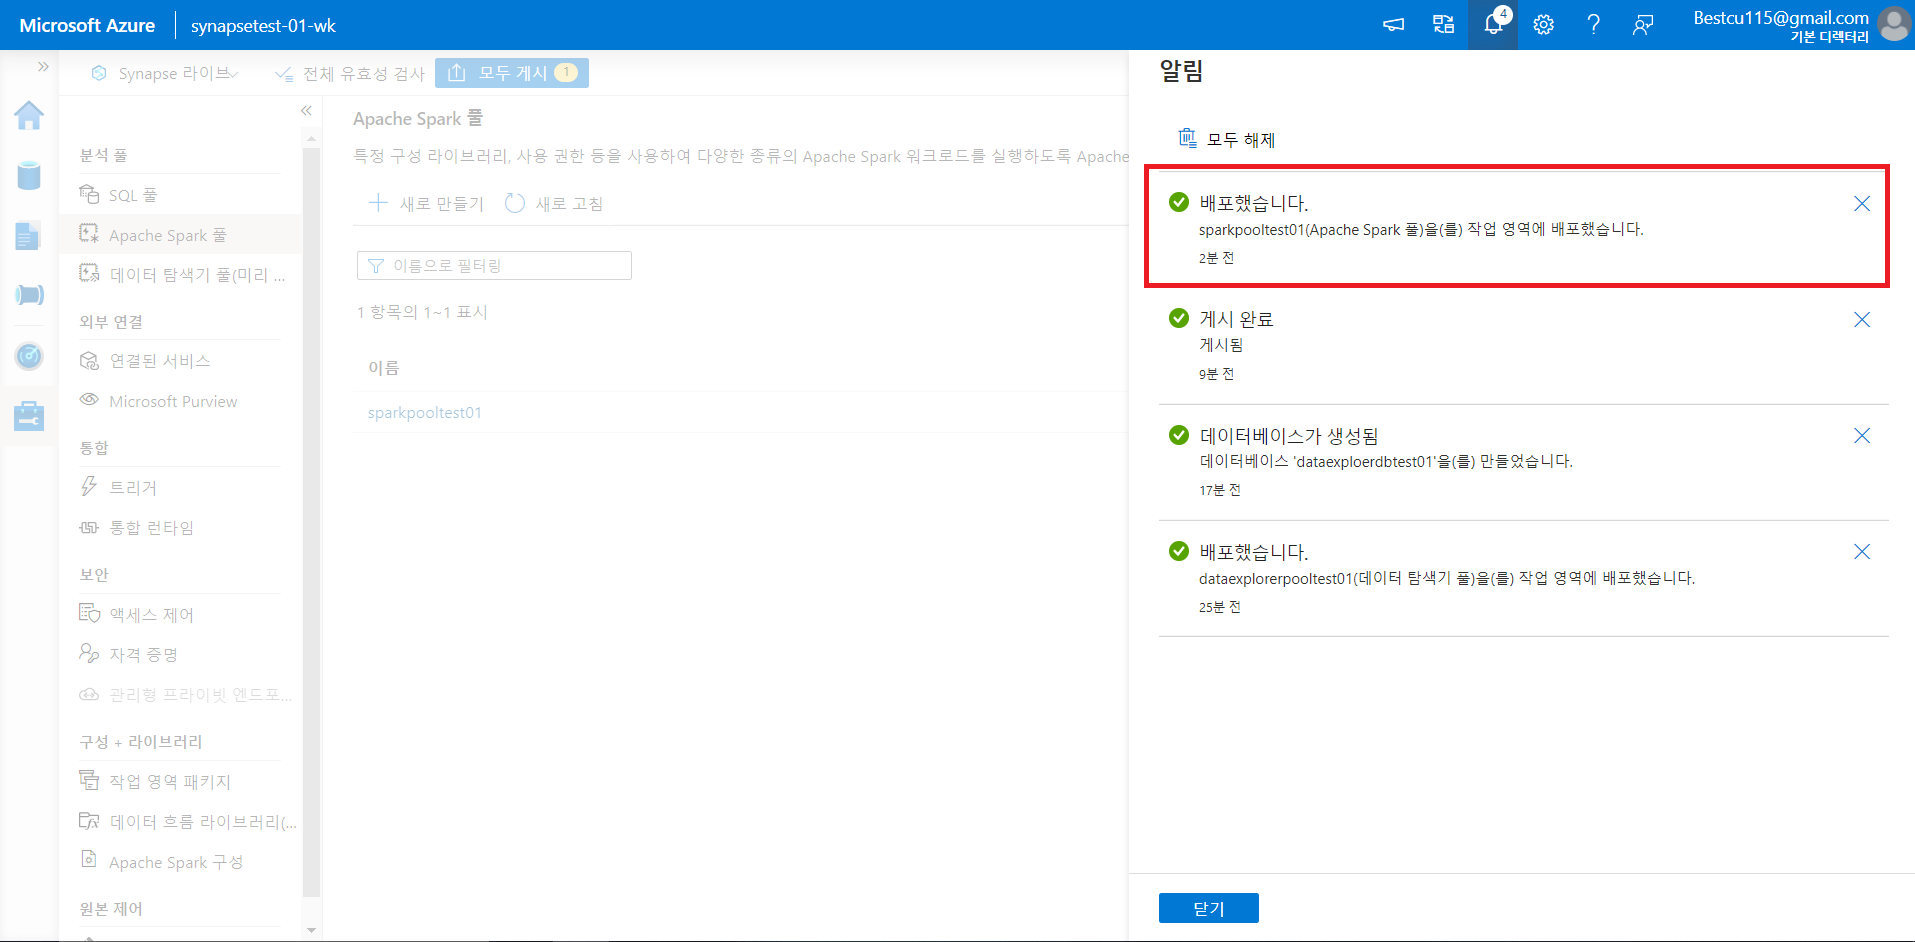
Task: Open the user feedback person icon
Action: (1643, 25)
